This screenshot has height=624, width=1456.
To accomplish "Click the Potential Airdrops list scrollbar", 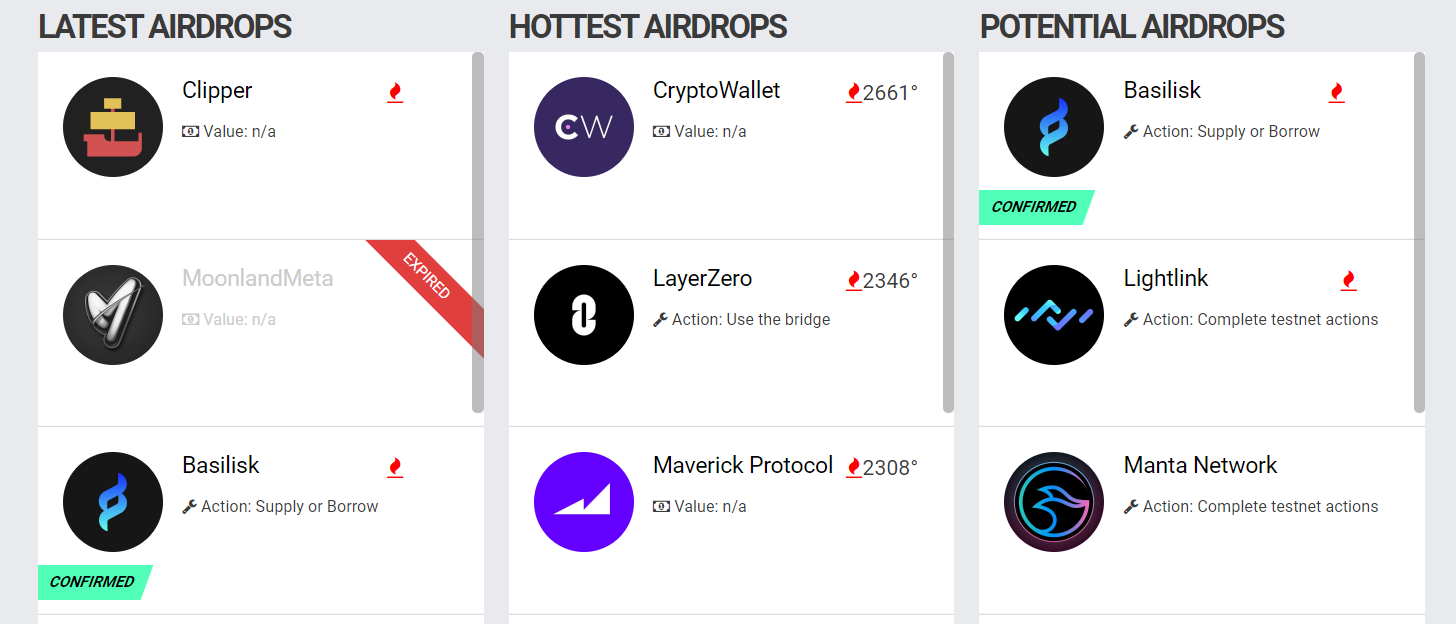I will click(x=1419, y=232).
